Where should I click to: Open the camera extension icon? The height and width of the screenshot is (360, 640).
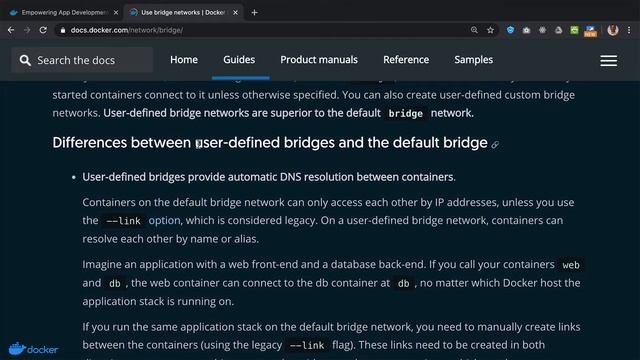click(526, 30)
